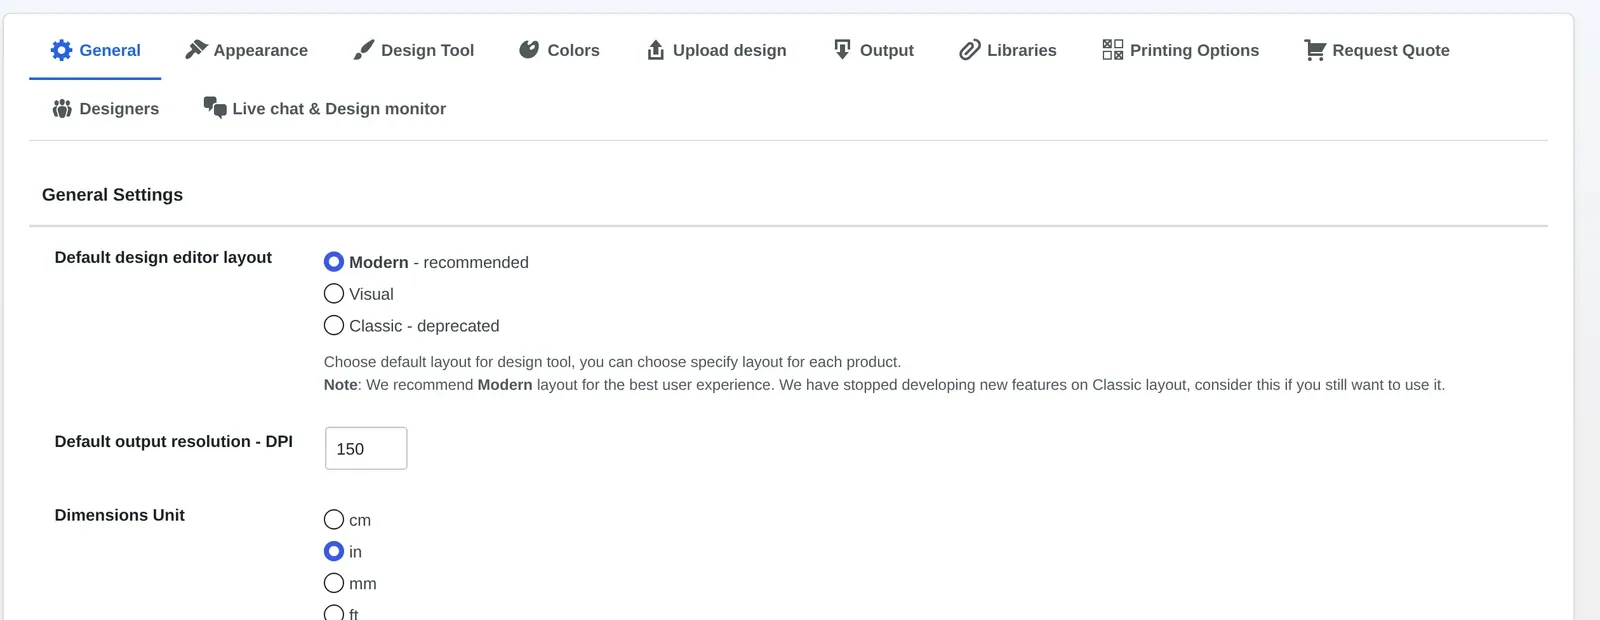The height and width of the screenshot is (620, 1600).
Task: Go to the Colors tab
Action: [x=559, y=50]
